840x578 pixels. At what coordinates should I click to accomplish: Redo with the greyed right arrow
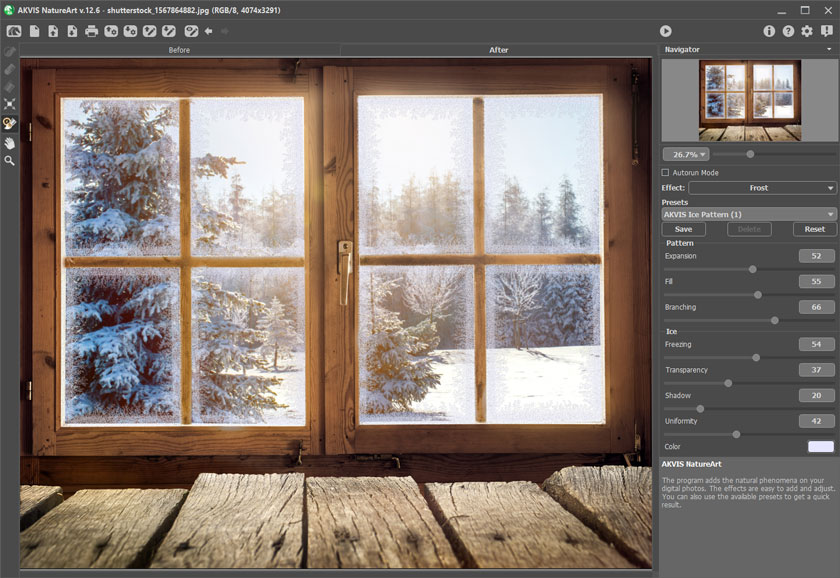pyautogui.click(x=225, y=31)
